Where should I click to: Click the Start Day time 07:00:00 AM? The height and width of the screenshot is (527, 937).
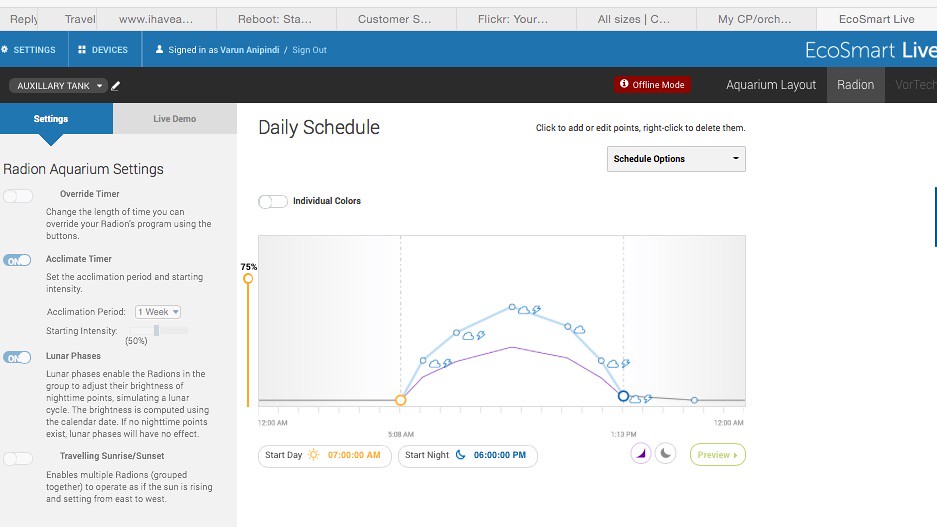click(x=354, y=455)
